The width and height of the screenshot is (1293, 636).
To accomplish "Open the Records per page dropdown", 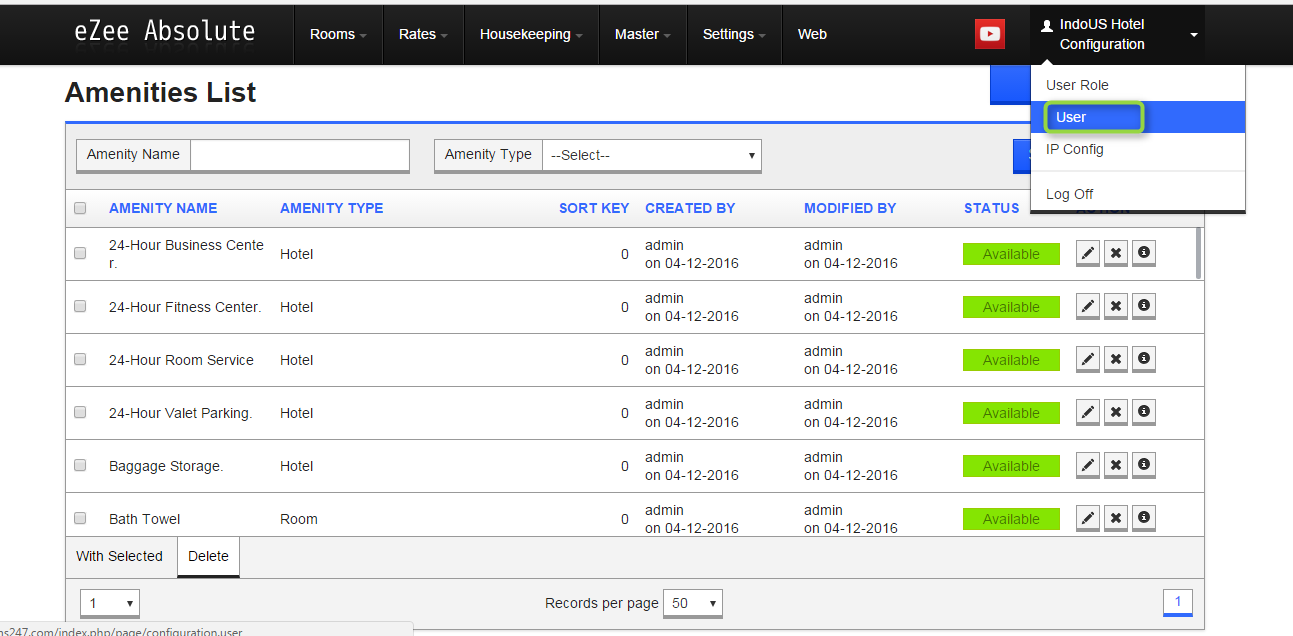I will (x=693, y=603).
